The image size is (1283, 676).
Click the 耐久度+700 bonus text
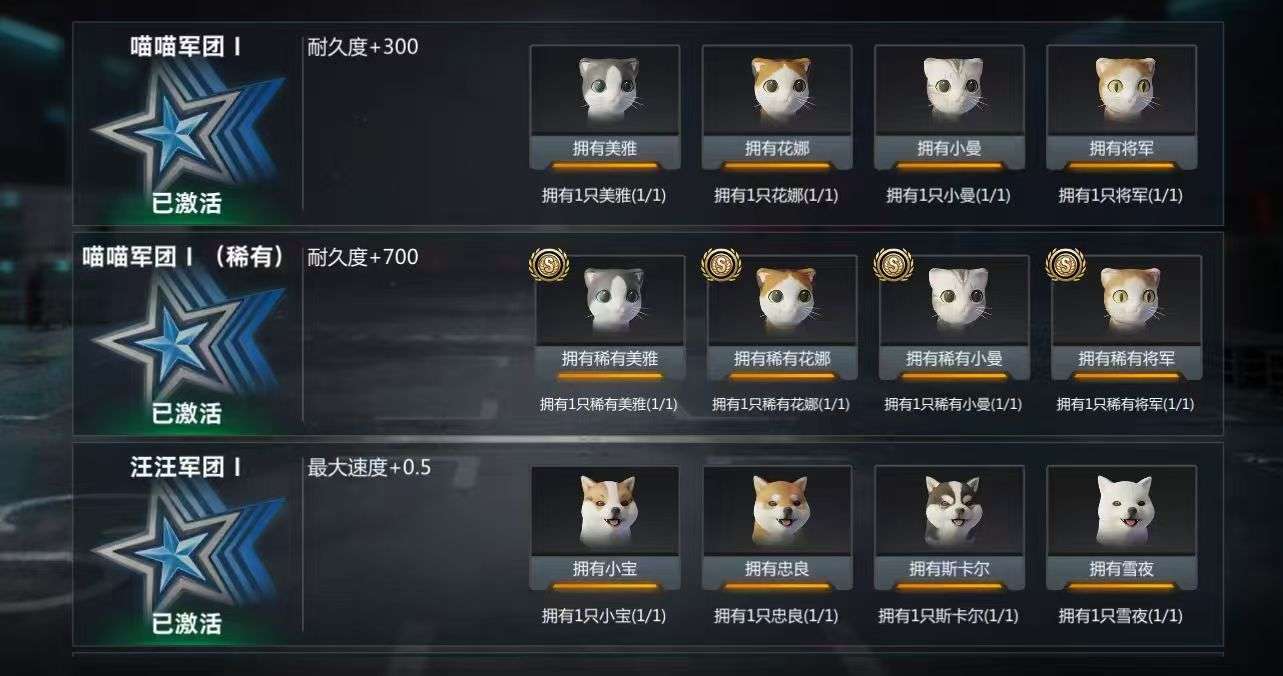click(x=363, y=257)
